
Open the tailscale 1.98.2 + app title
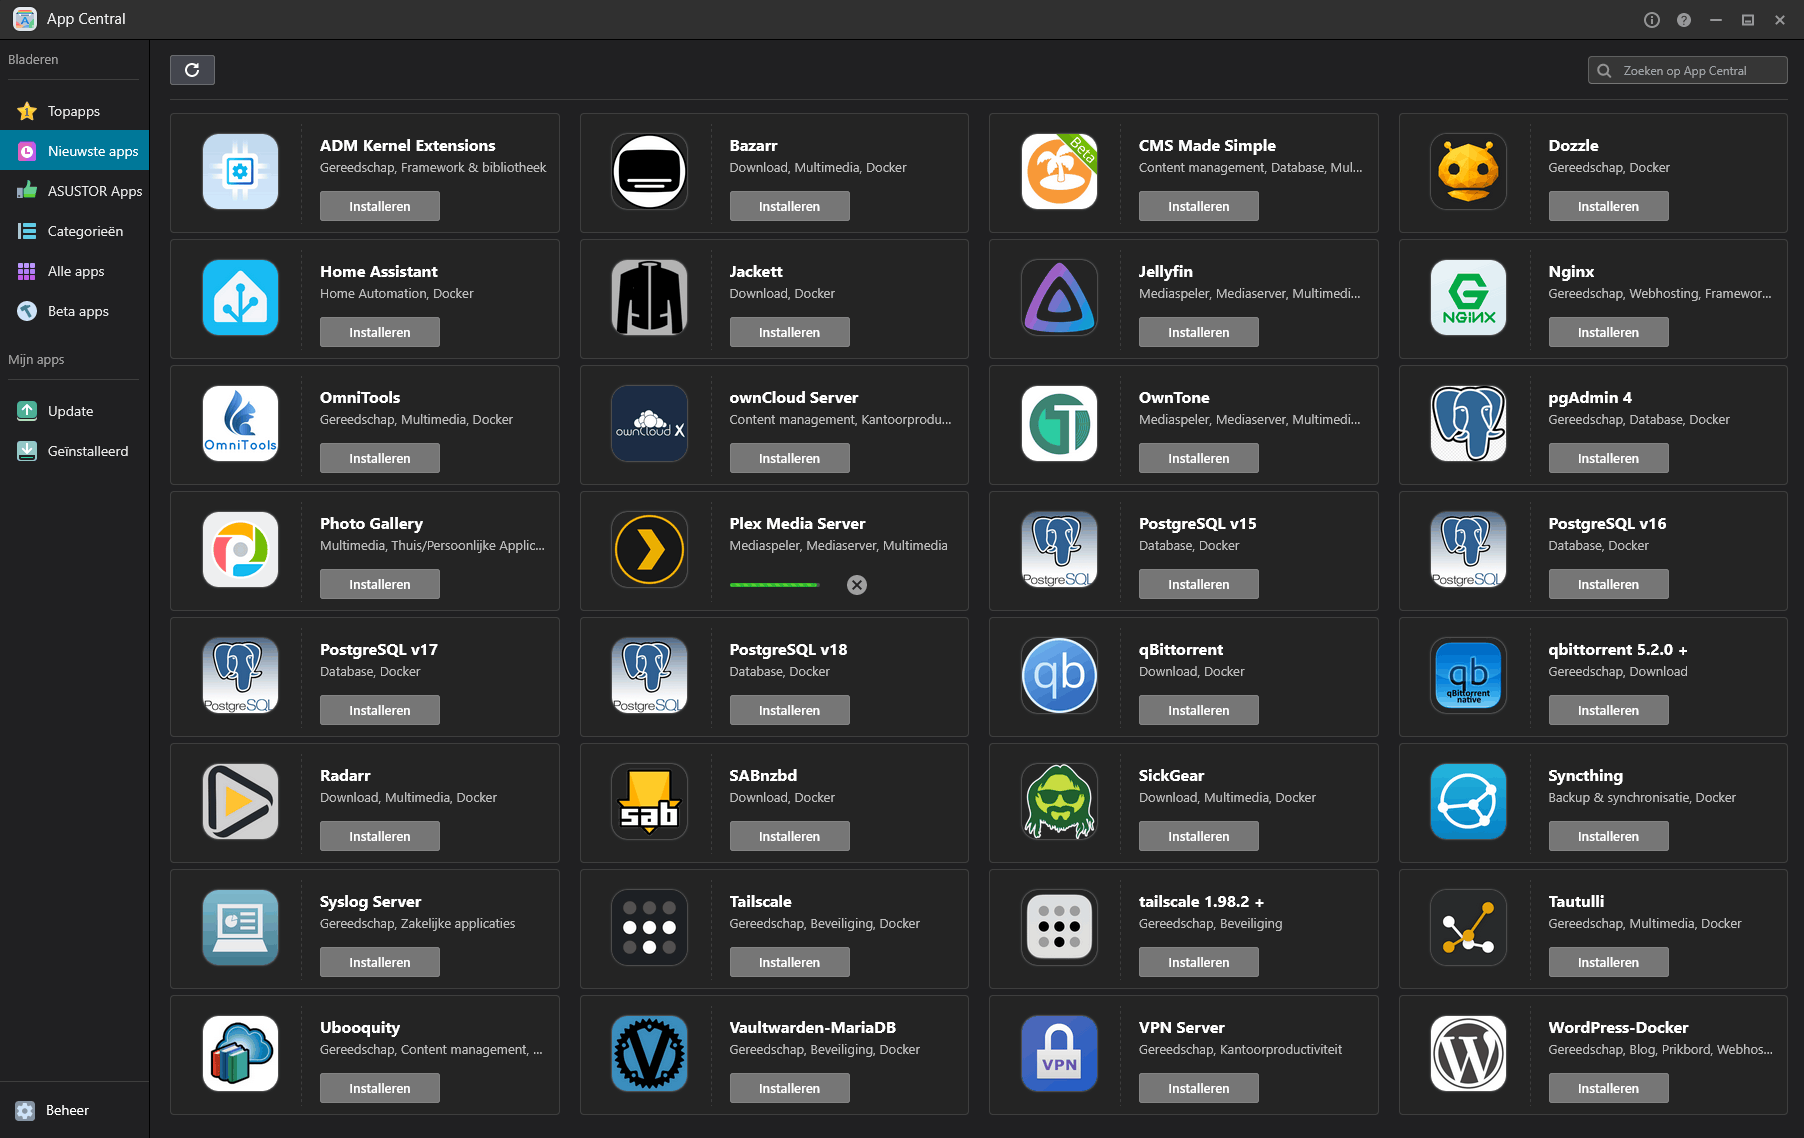click(1201, 901)
